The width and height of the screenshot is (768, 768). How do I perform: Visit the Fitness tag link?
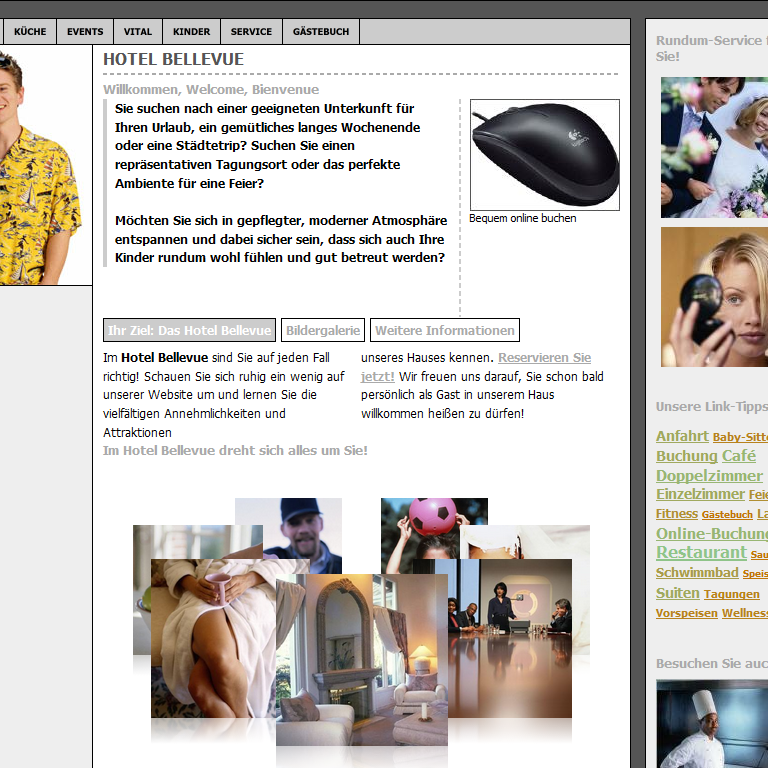click(x=676, y=514)
